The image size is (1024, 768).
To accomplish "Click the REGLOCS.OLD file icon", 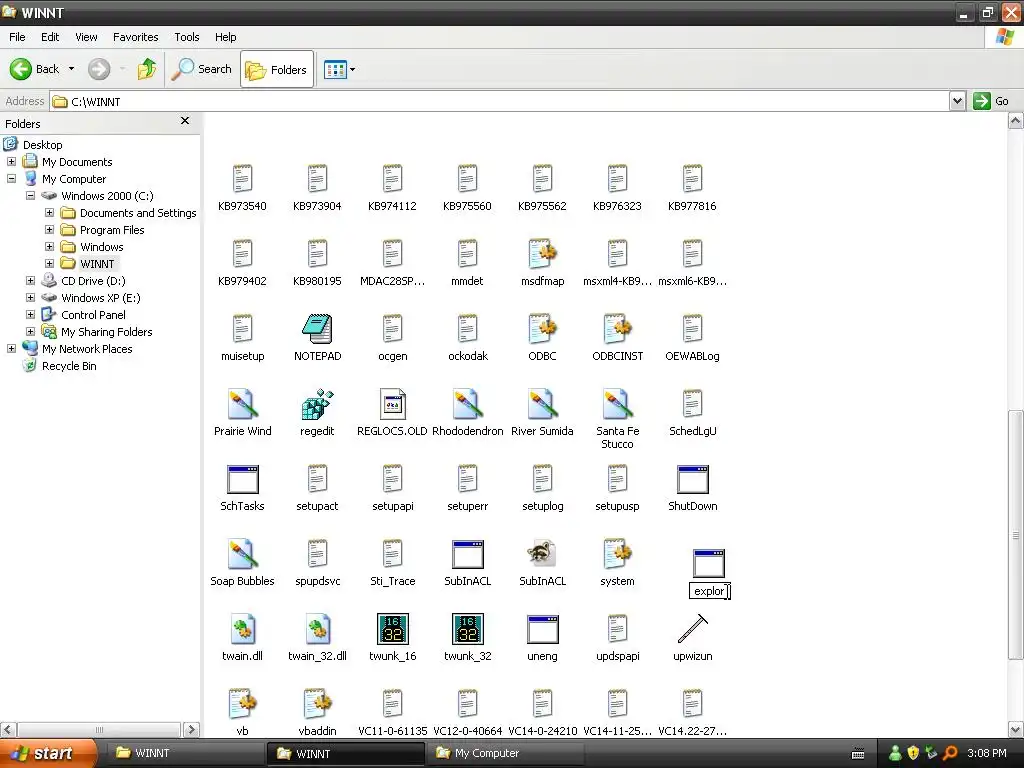I will (x=392, y=404).
